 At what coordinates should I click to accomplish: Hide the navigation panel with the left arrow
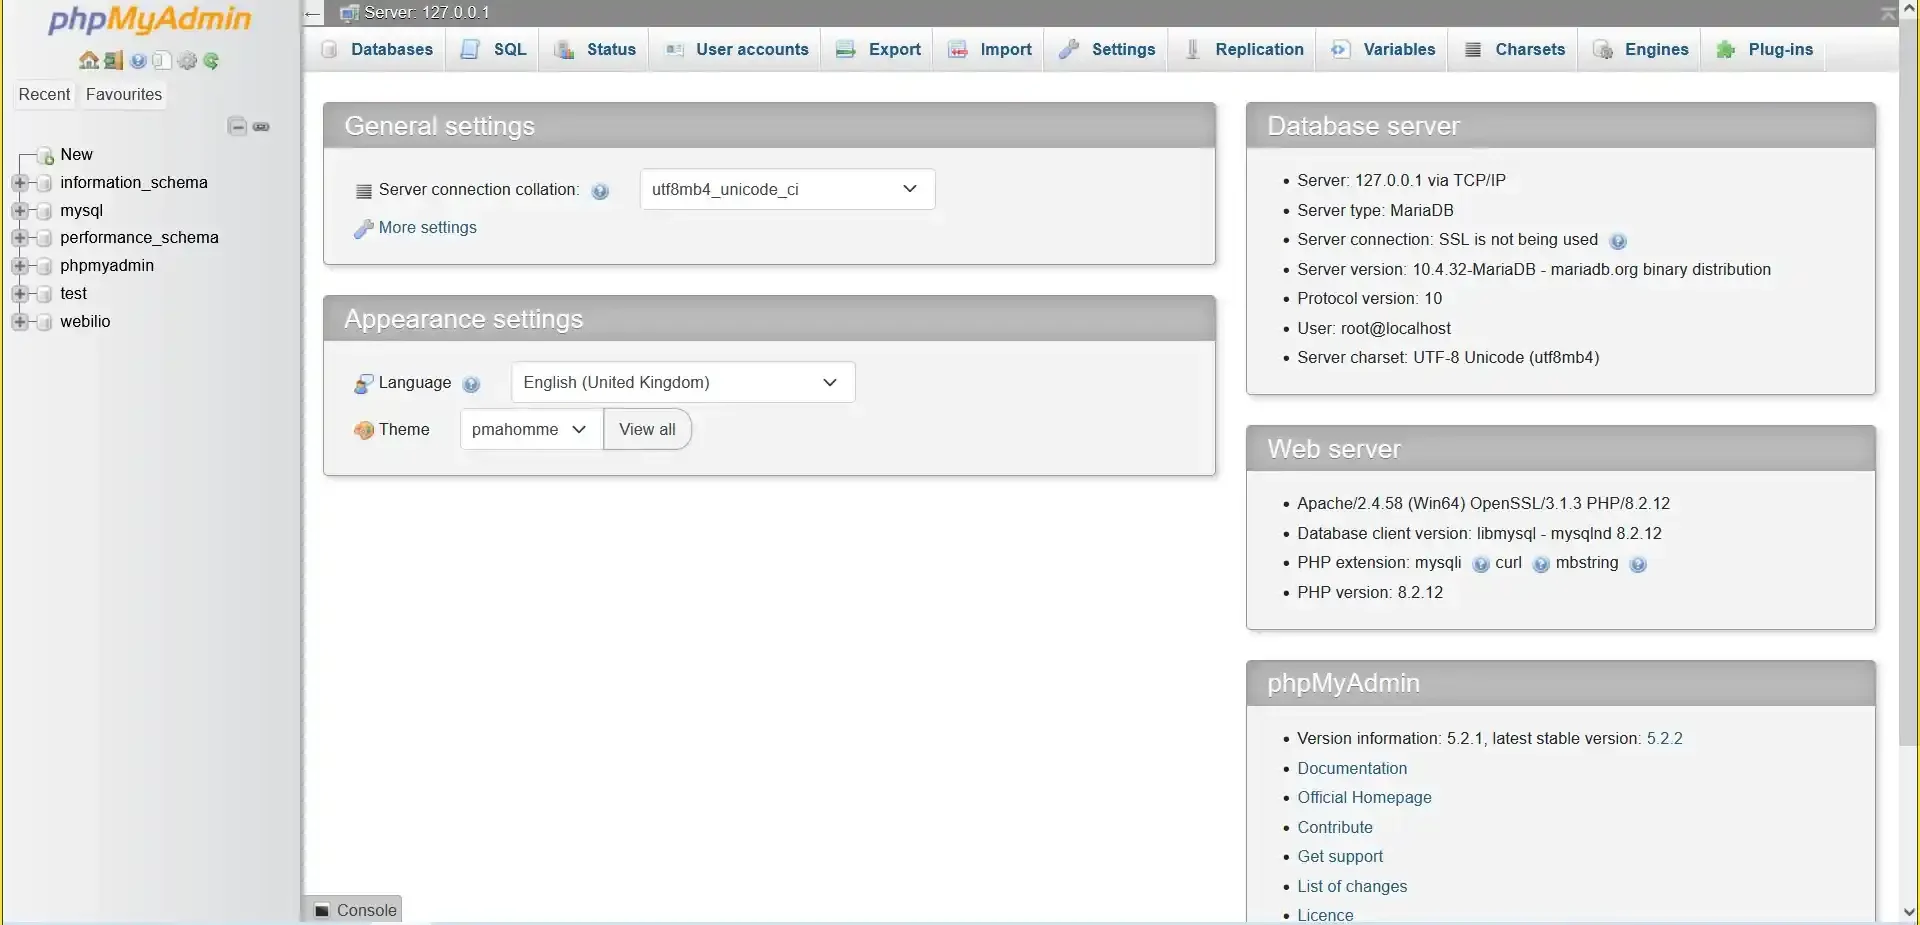click(313, 14)
